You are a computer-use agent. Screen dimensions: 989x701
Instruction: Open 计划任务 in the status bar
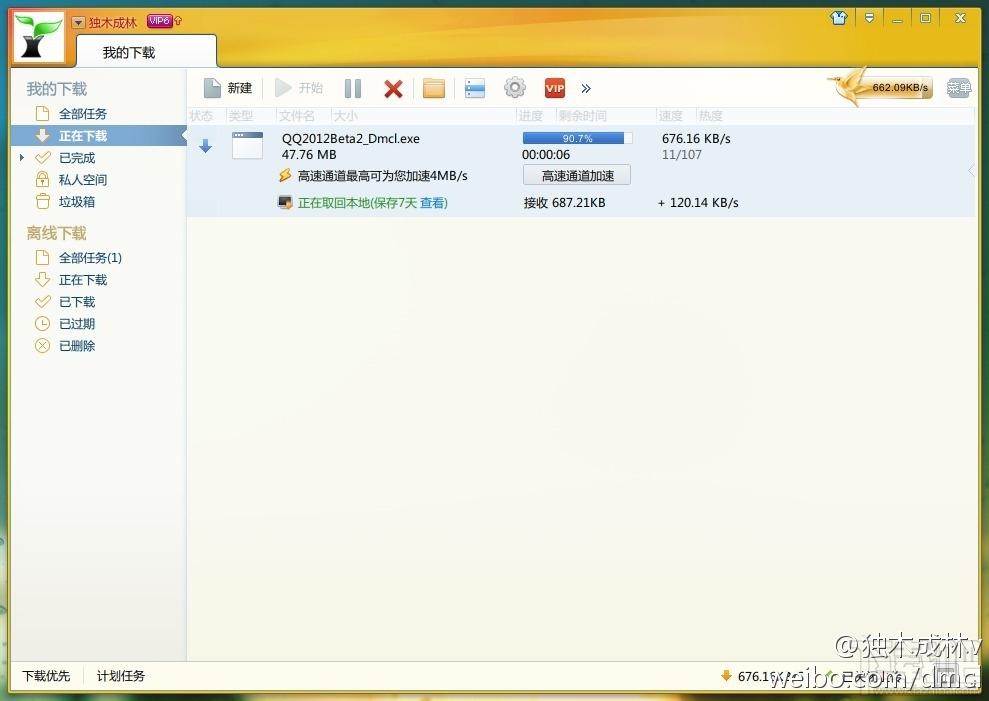tap(120, 676)
